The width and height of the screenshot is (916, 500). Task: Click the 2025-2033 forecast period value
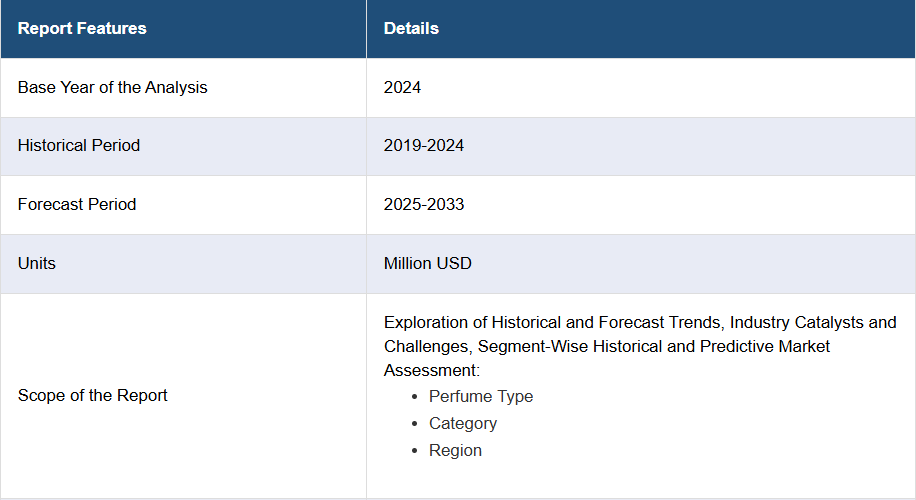[x=424, y=204]
